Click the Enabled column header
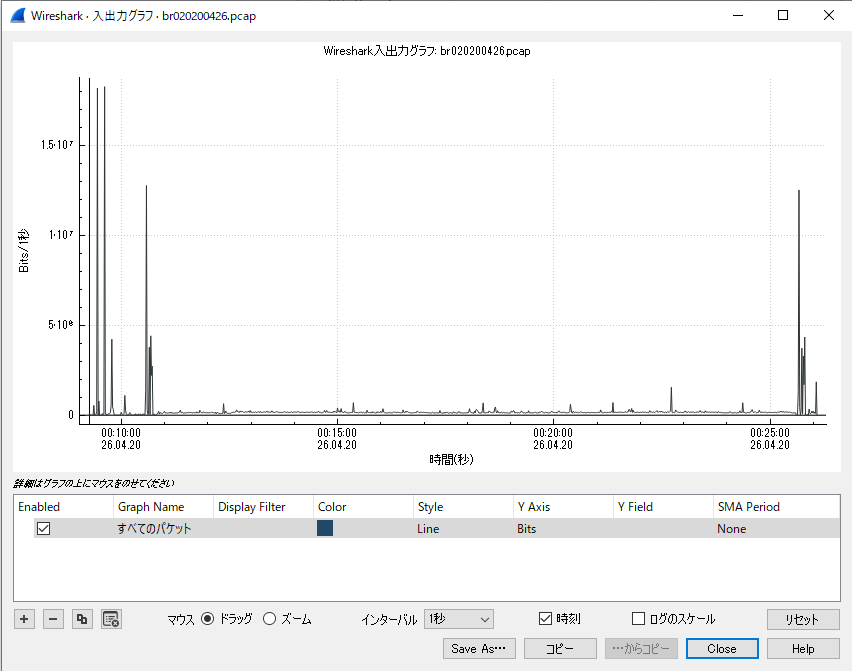 point(64,507)
